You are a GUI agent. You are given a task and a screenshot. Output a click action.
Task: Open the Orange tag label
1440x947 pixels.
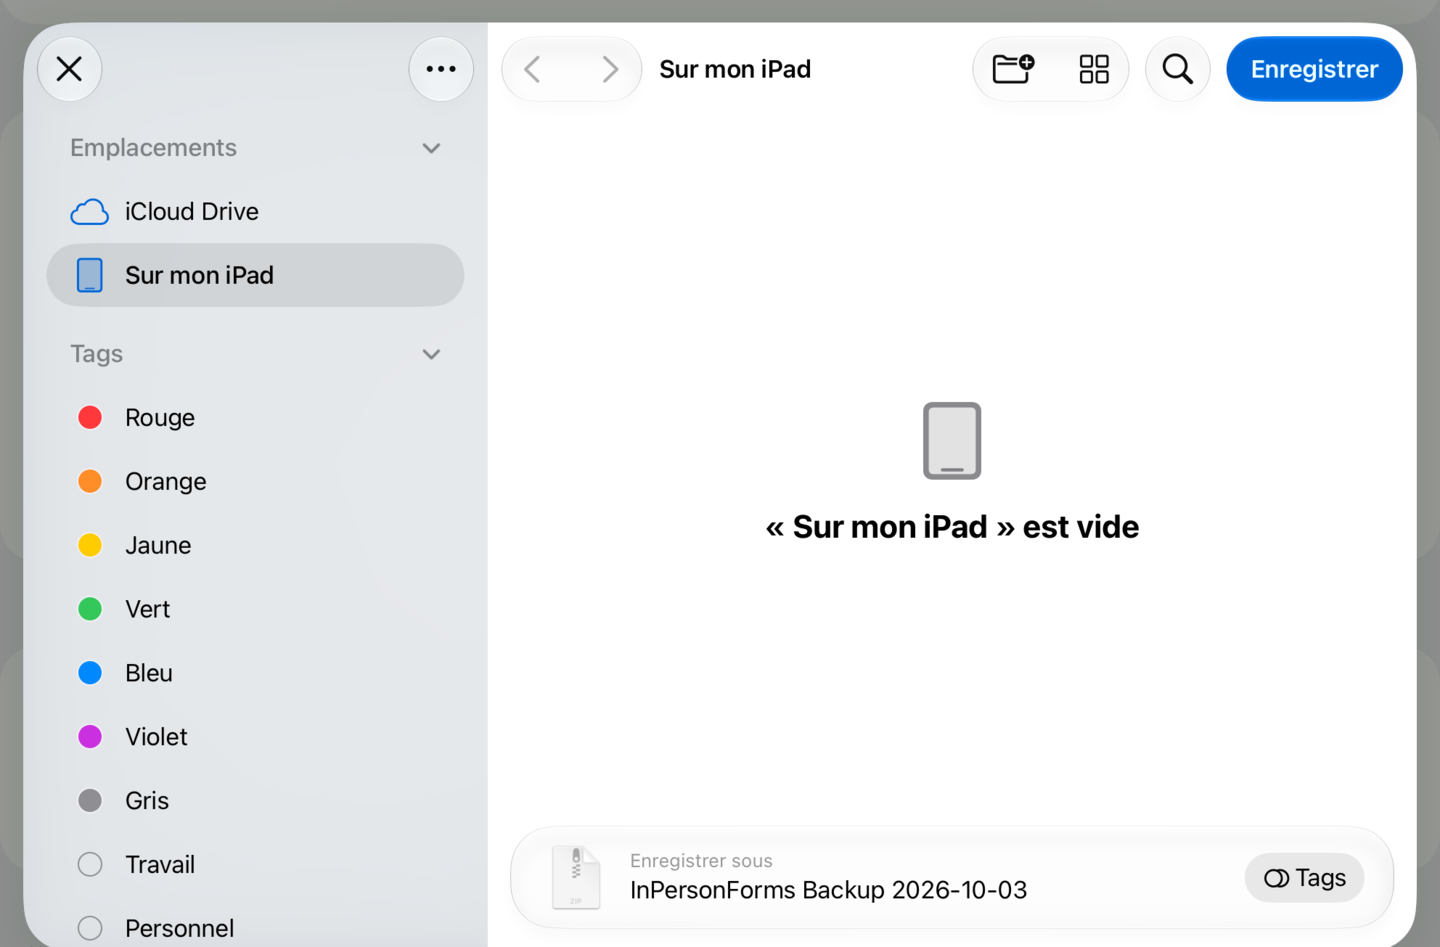166,482
